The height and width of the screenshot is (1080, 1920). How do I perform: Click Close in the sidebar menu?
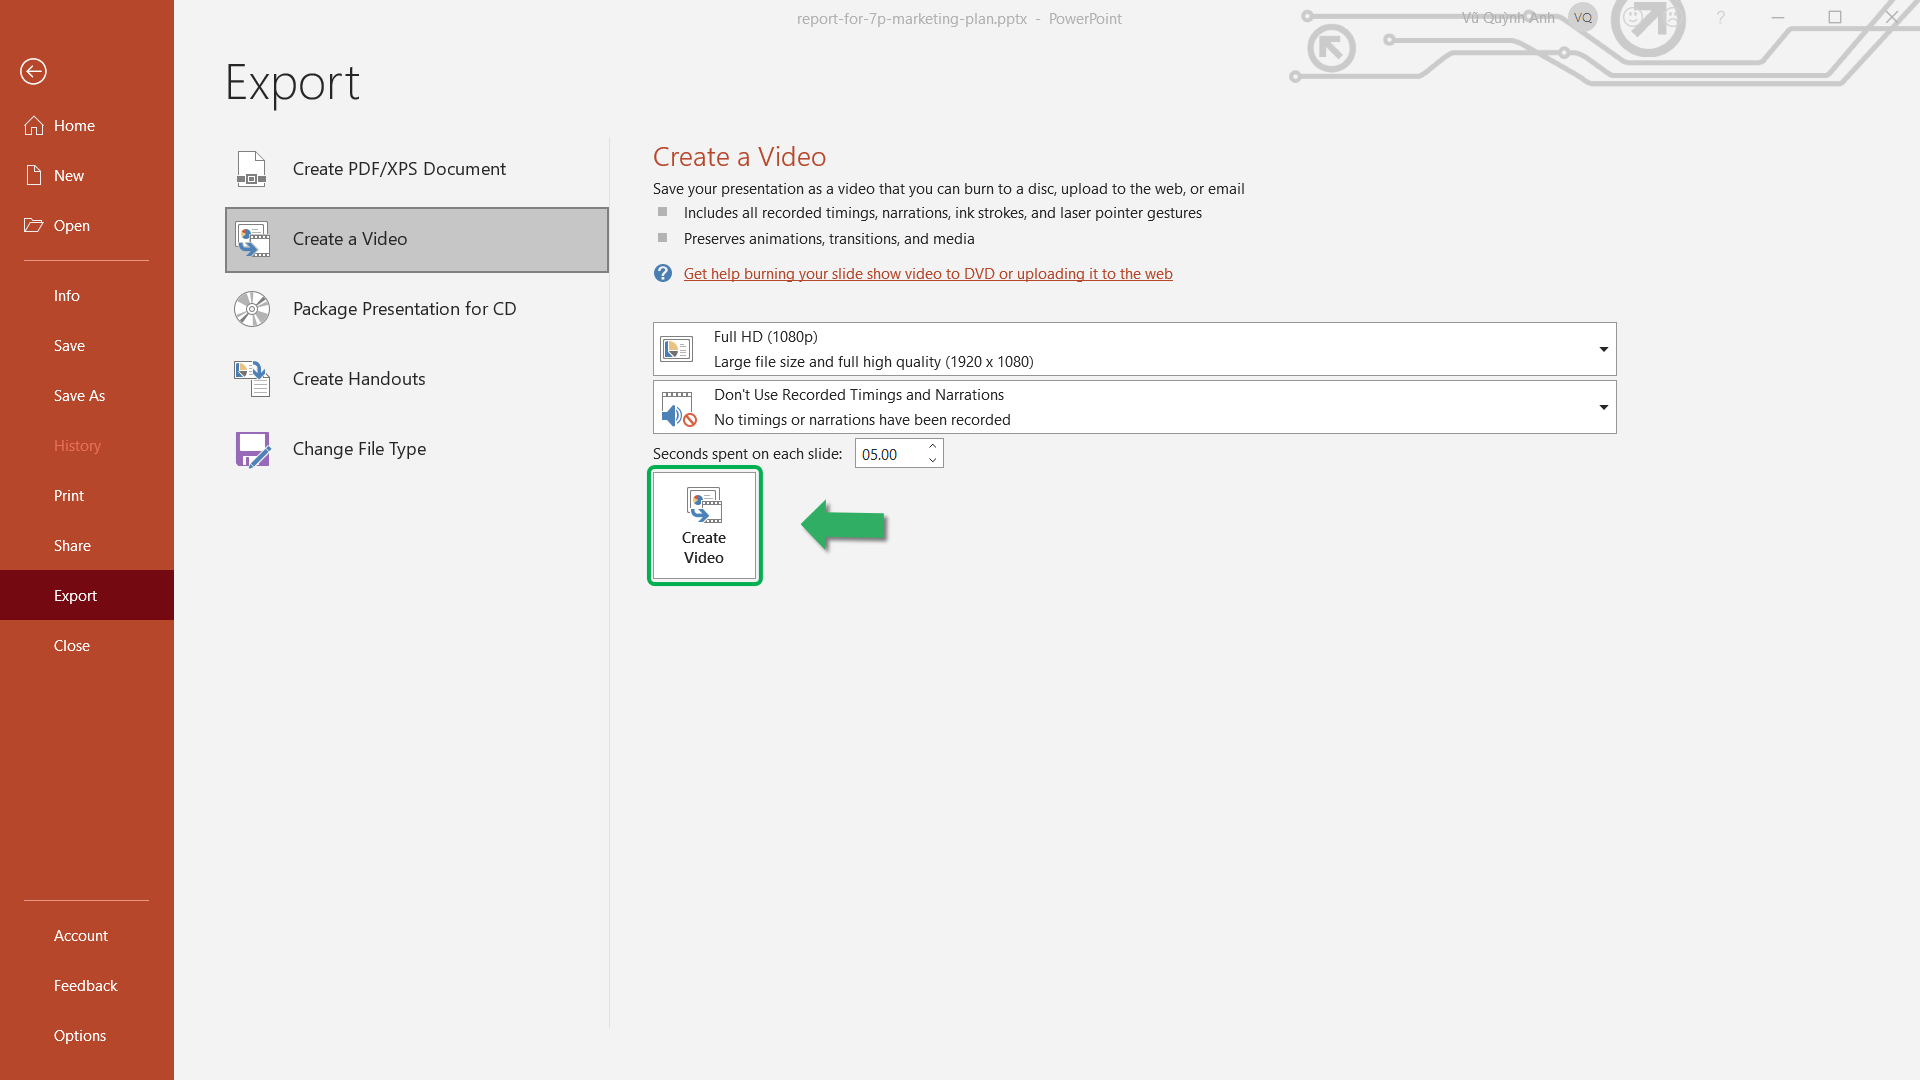[87, 645]
